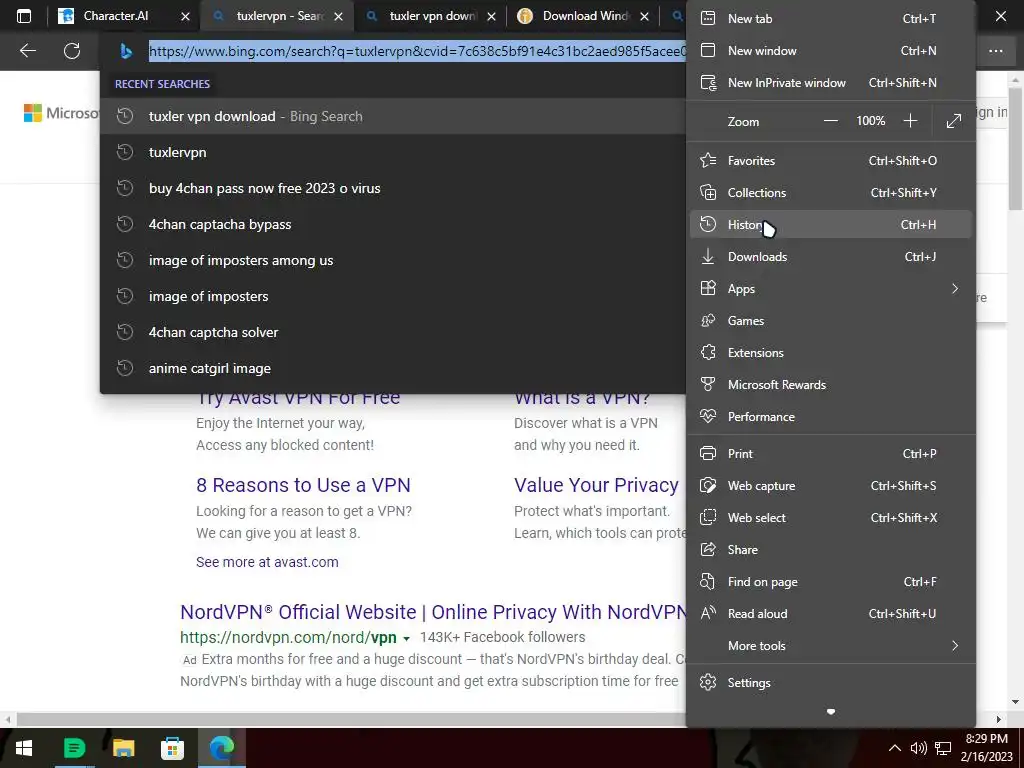Switch to the tuxler vpn download tab

(x=432, y=16)
